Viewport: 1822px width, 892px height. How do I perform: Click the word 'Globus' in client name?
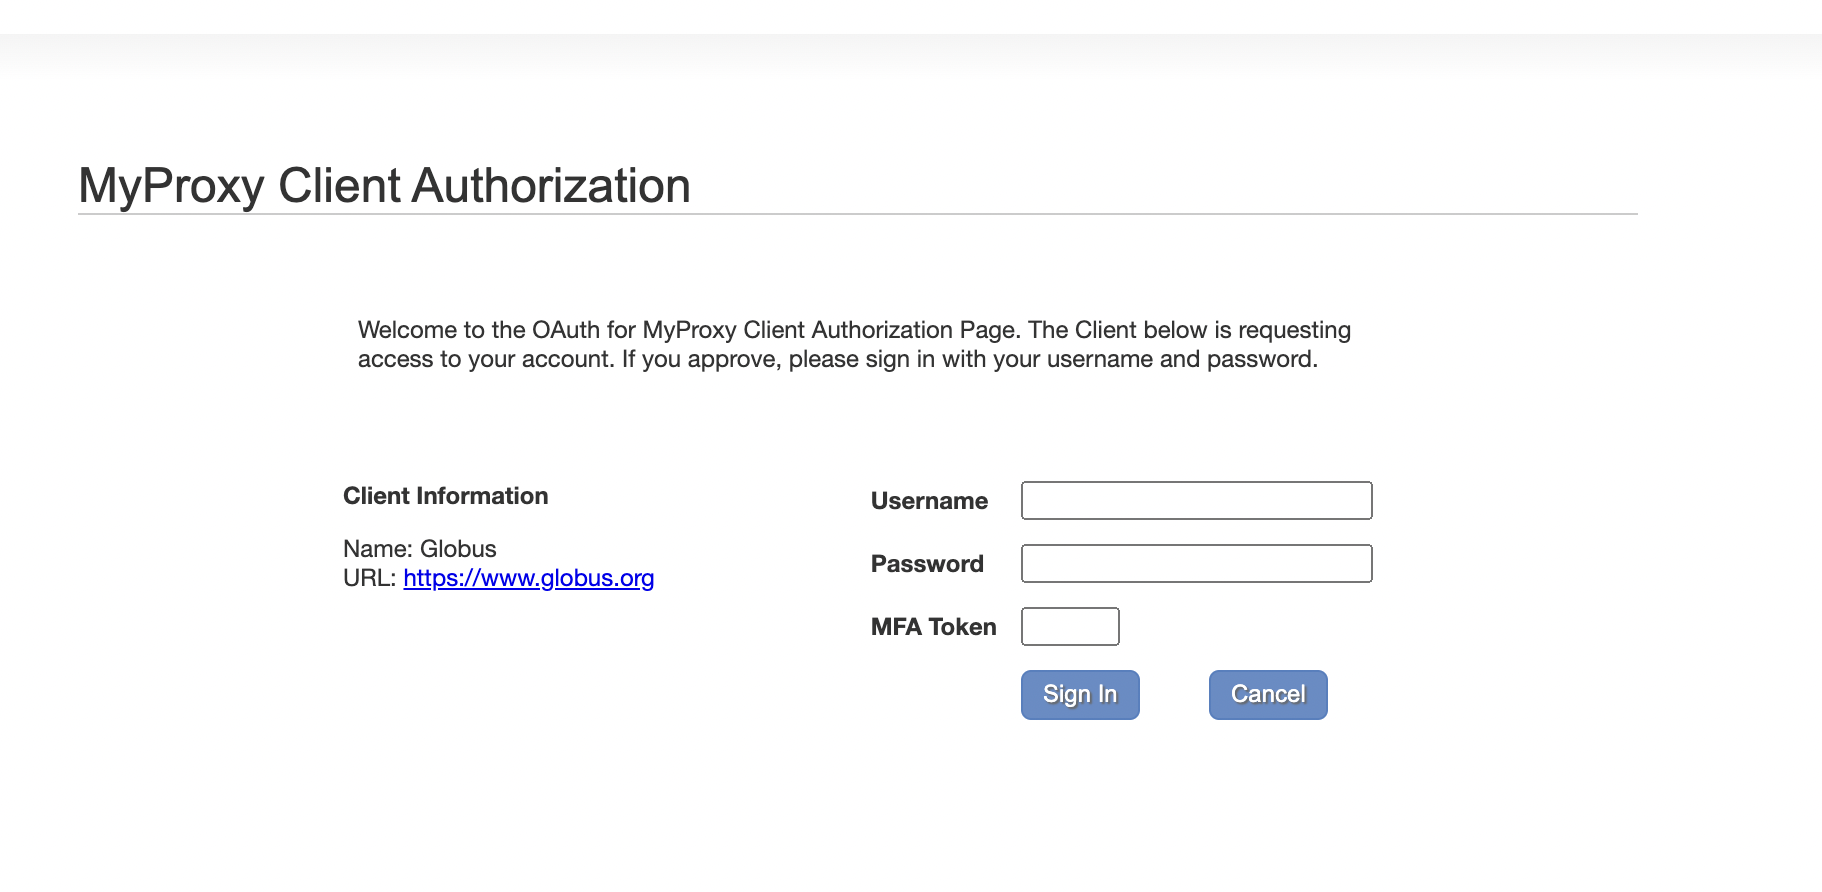[458, 549]
